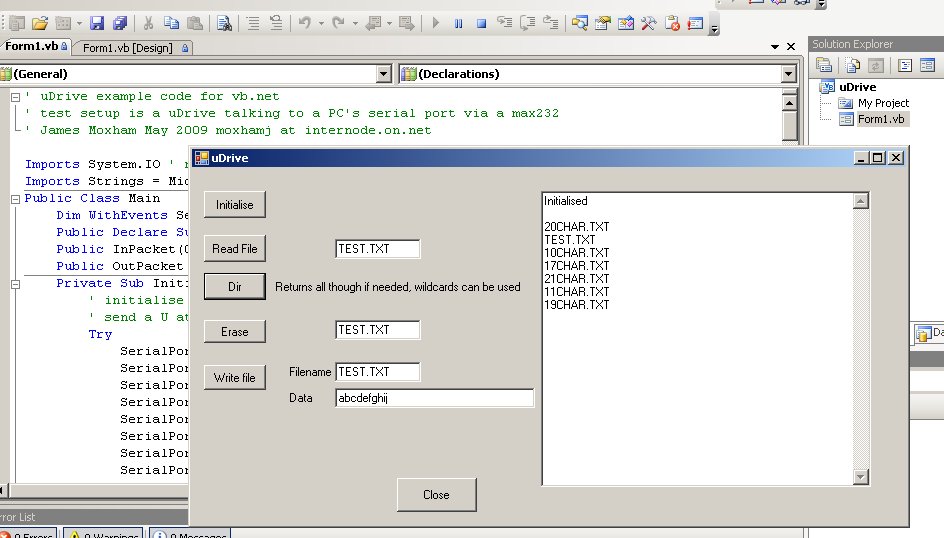Click View Designer icon in Solution Explorer

point(927,65)
